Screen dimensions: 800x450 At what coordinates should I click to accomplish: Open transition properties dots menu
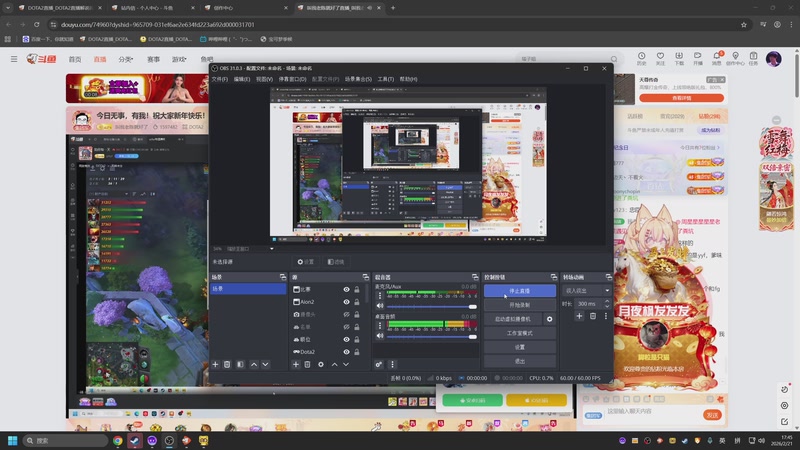coord(606,316)
